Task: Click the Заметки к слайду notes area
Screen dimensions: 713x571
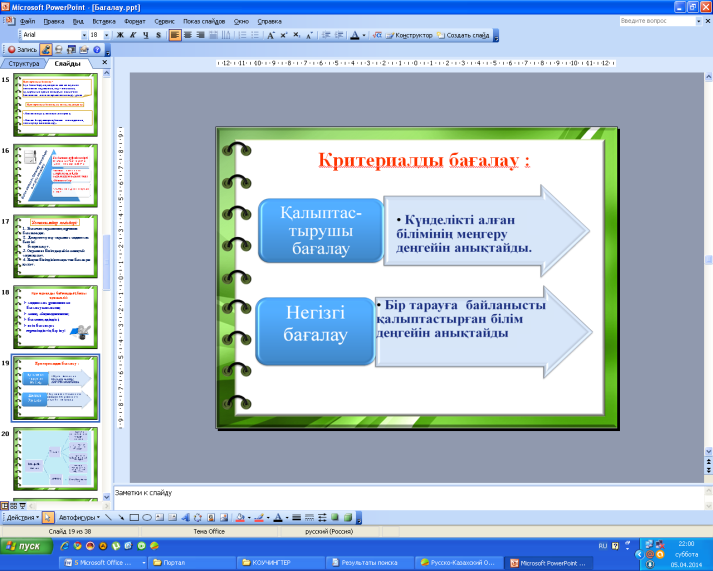Action: click(408, 496)
